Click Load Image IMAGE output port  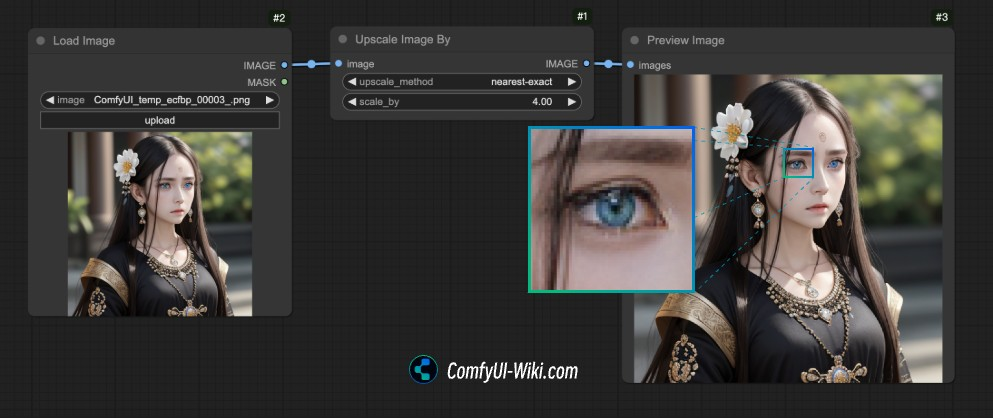coord(284,65)
